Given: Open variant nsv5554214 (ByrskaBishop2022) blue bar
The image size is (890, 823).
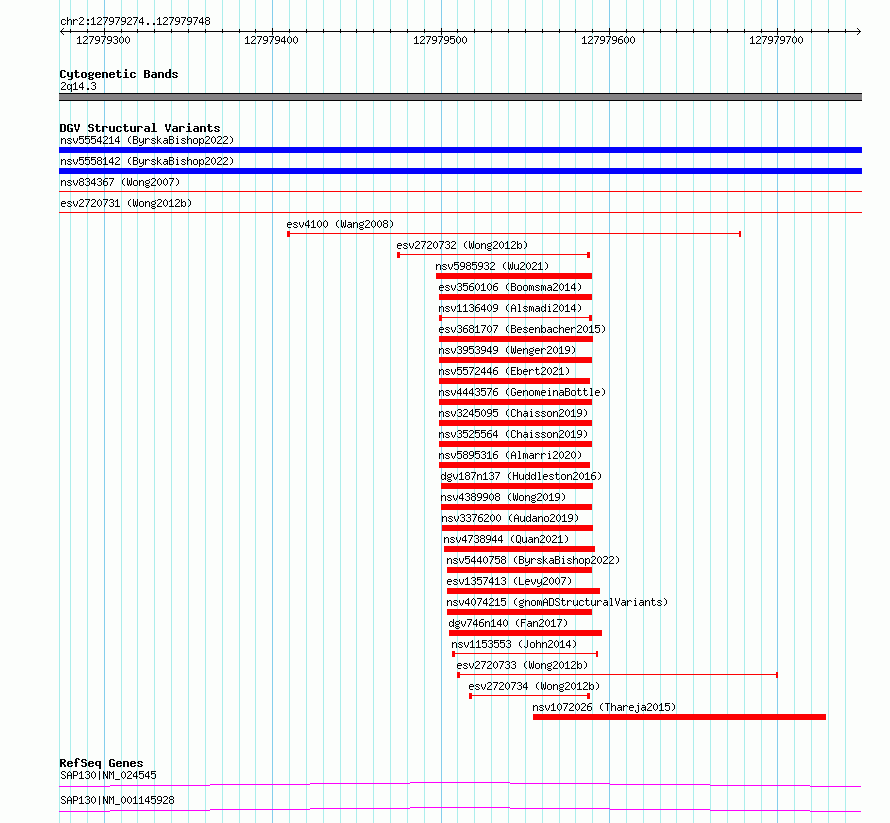Looking at the screenshot, I should [460, 150].
